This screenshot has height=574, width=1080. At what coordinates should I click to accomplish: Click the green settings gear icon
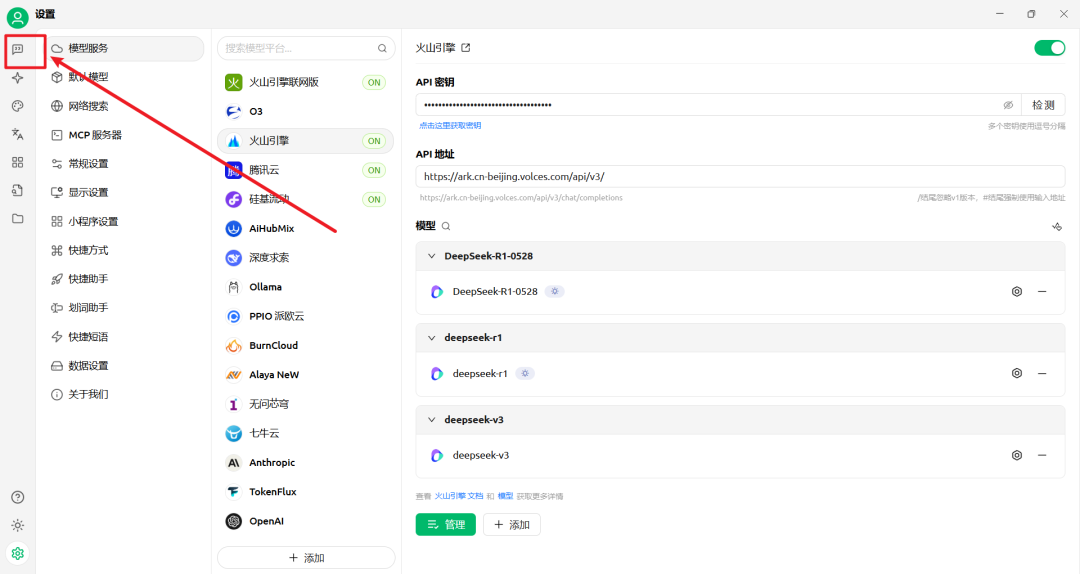pos(18,553)
